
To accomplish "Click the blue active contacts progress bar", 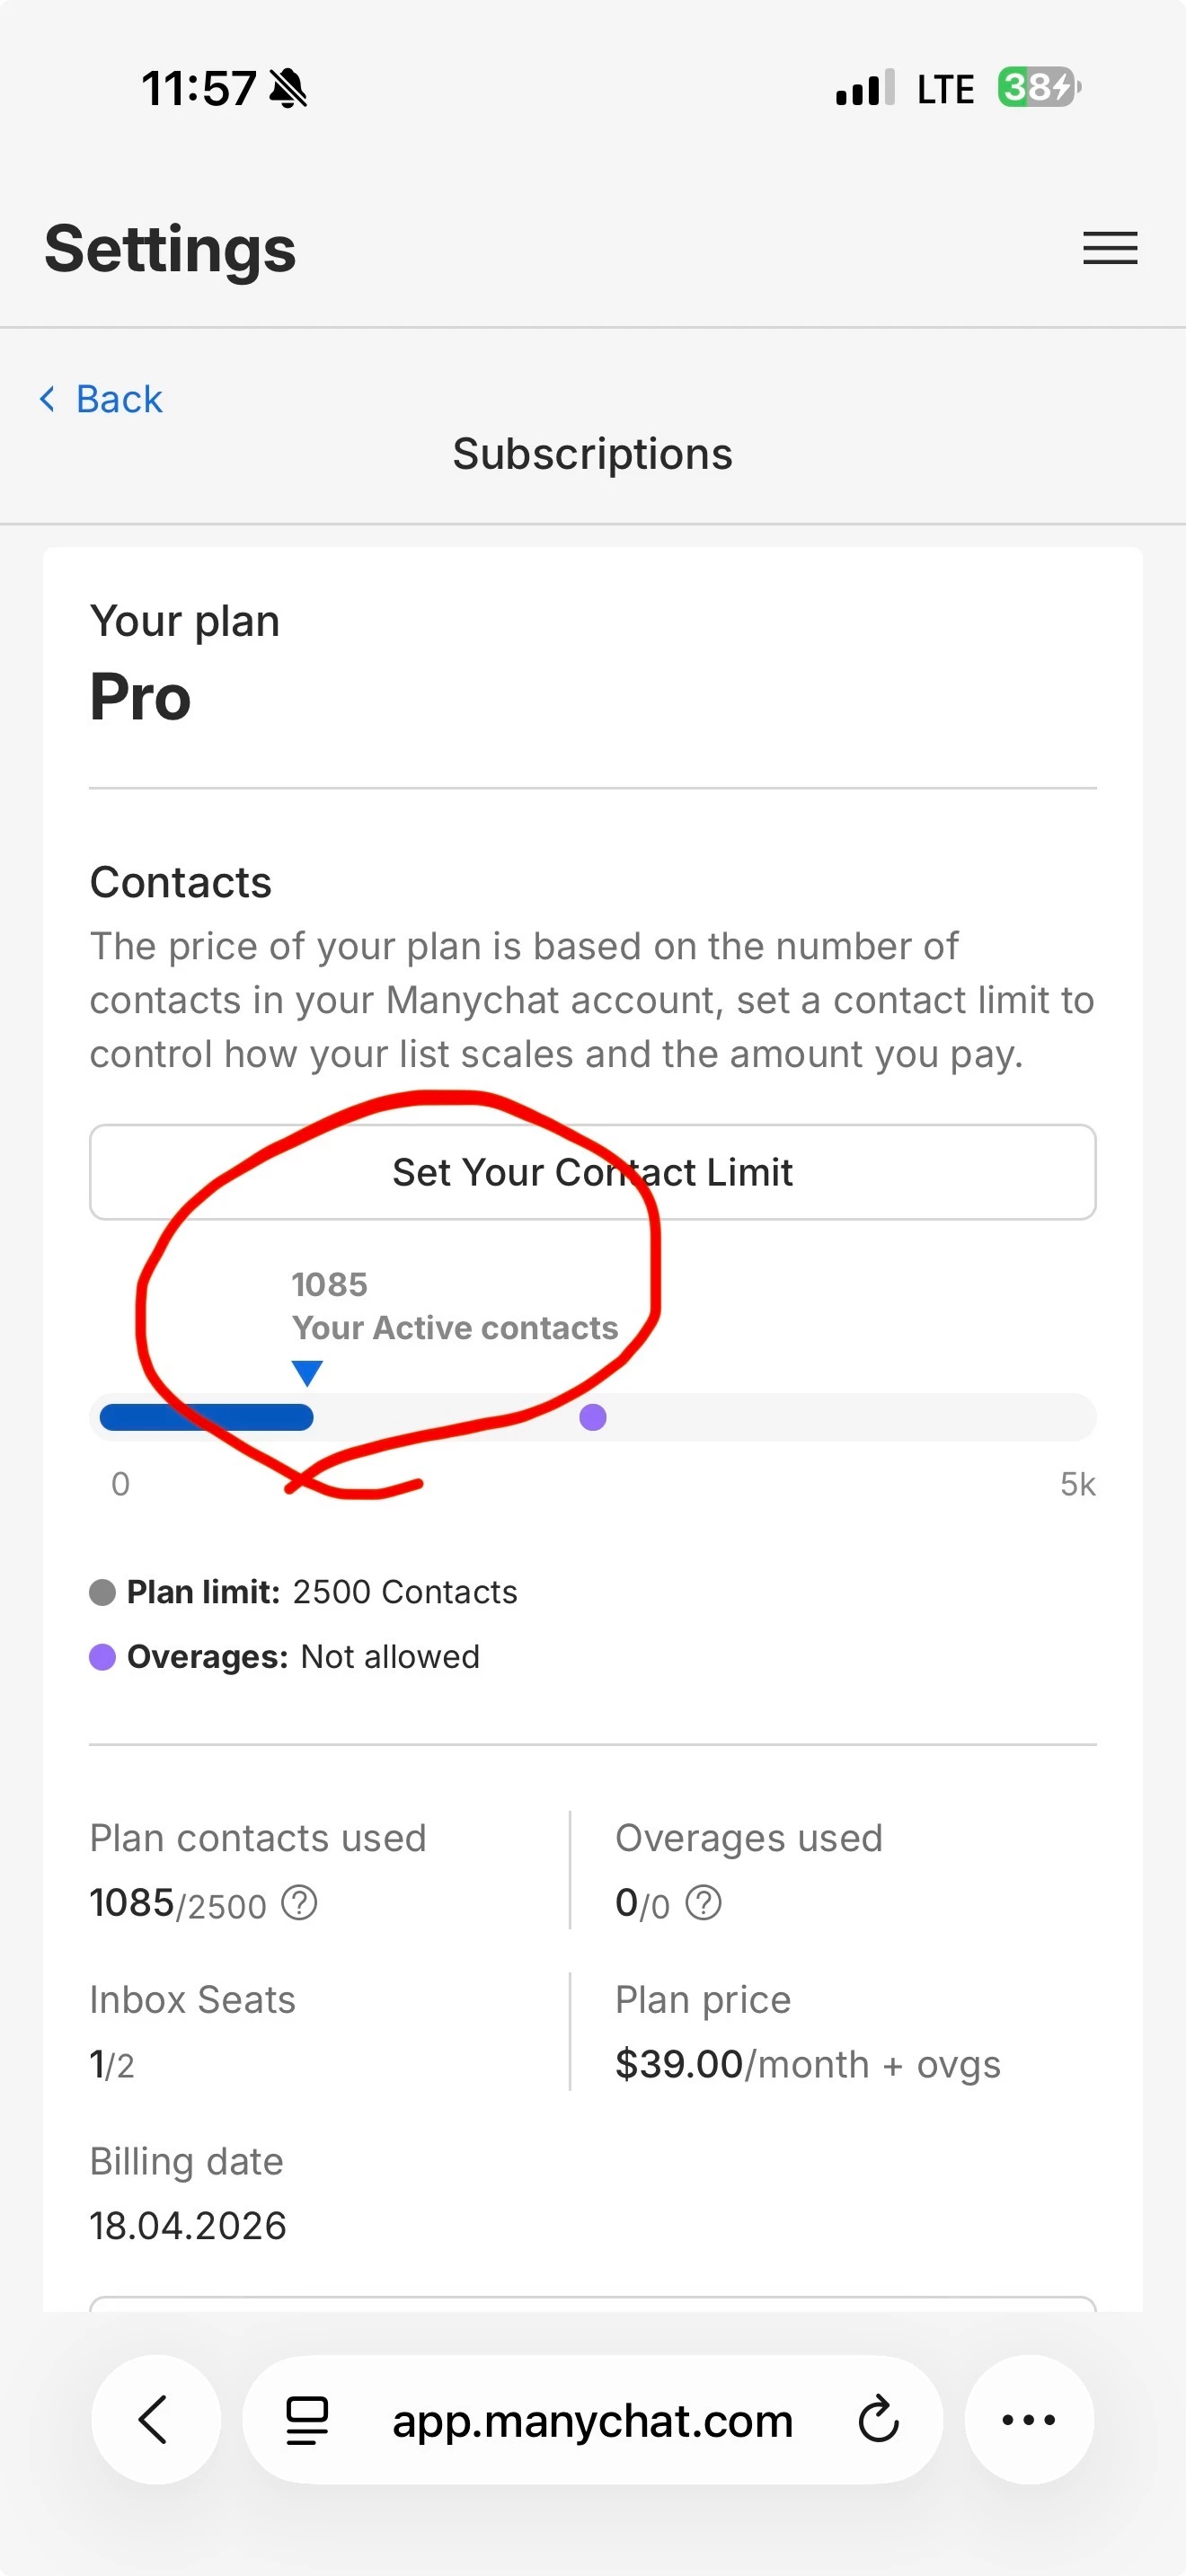I will click(206, 1417).
